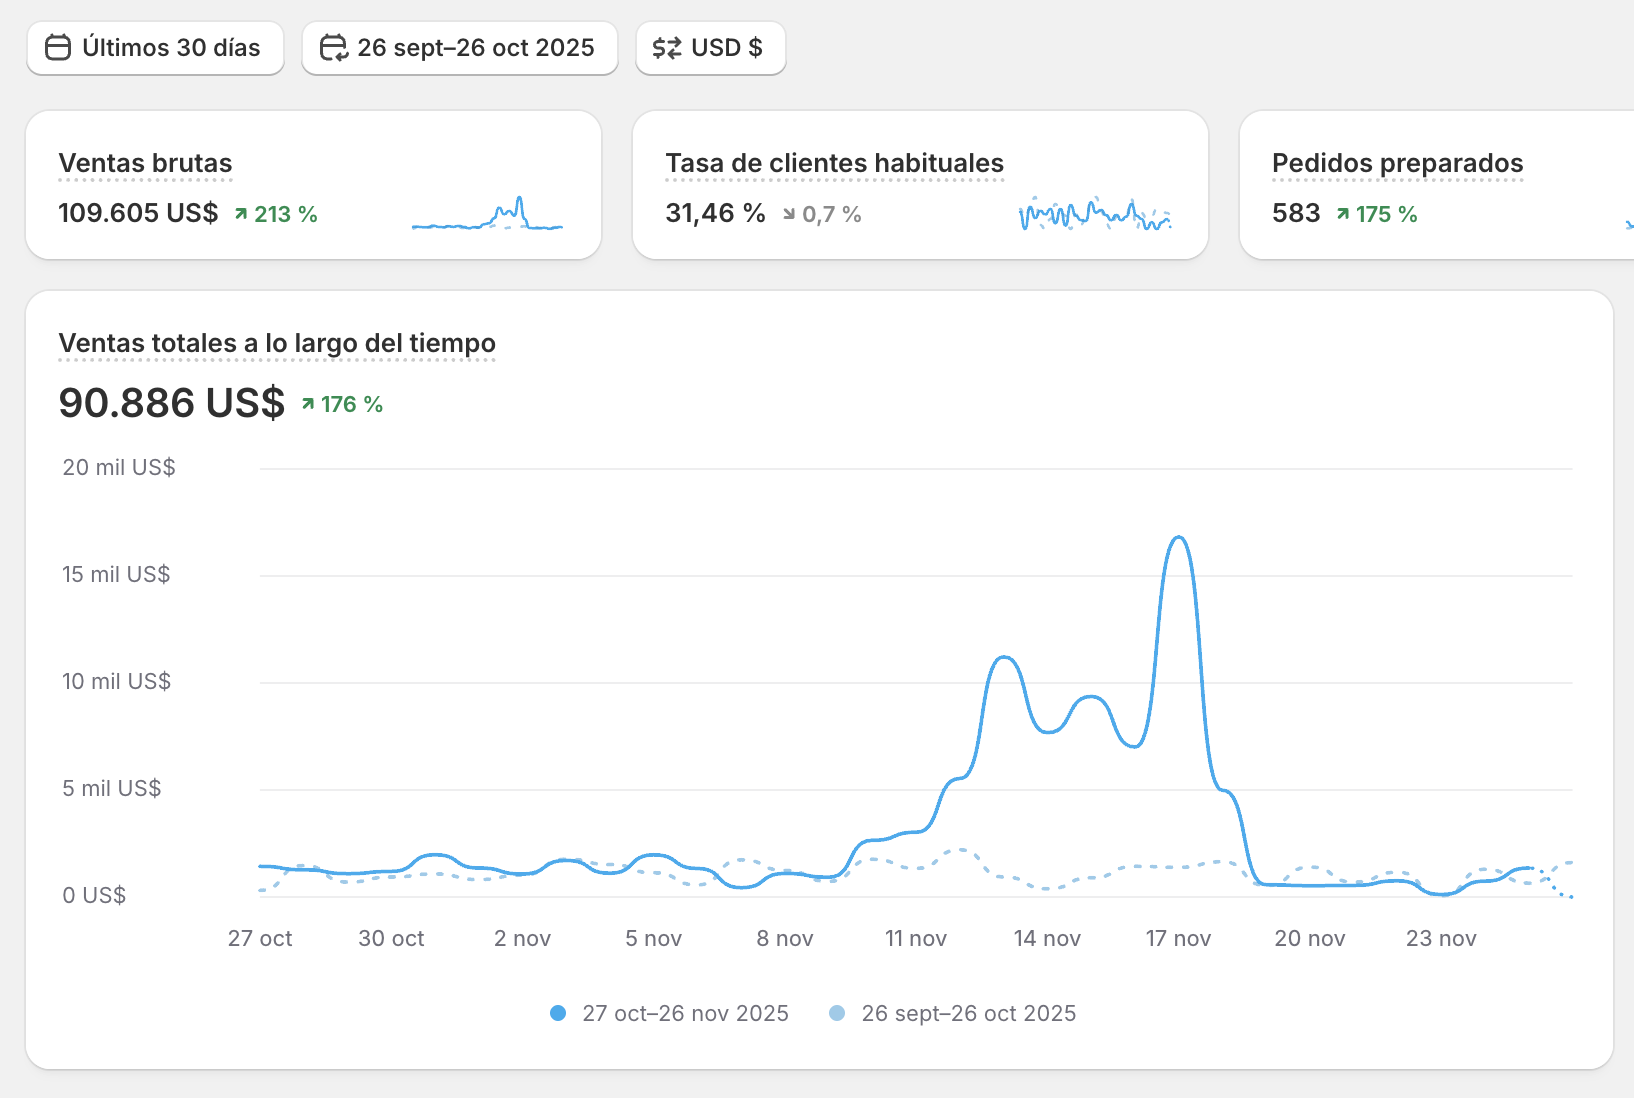Open the 26 sept–26 oct 2025 comparison filter
This screenshot has width=1634, height=1098.
point(460,48)
